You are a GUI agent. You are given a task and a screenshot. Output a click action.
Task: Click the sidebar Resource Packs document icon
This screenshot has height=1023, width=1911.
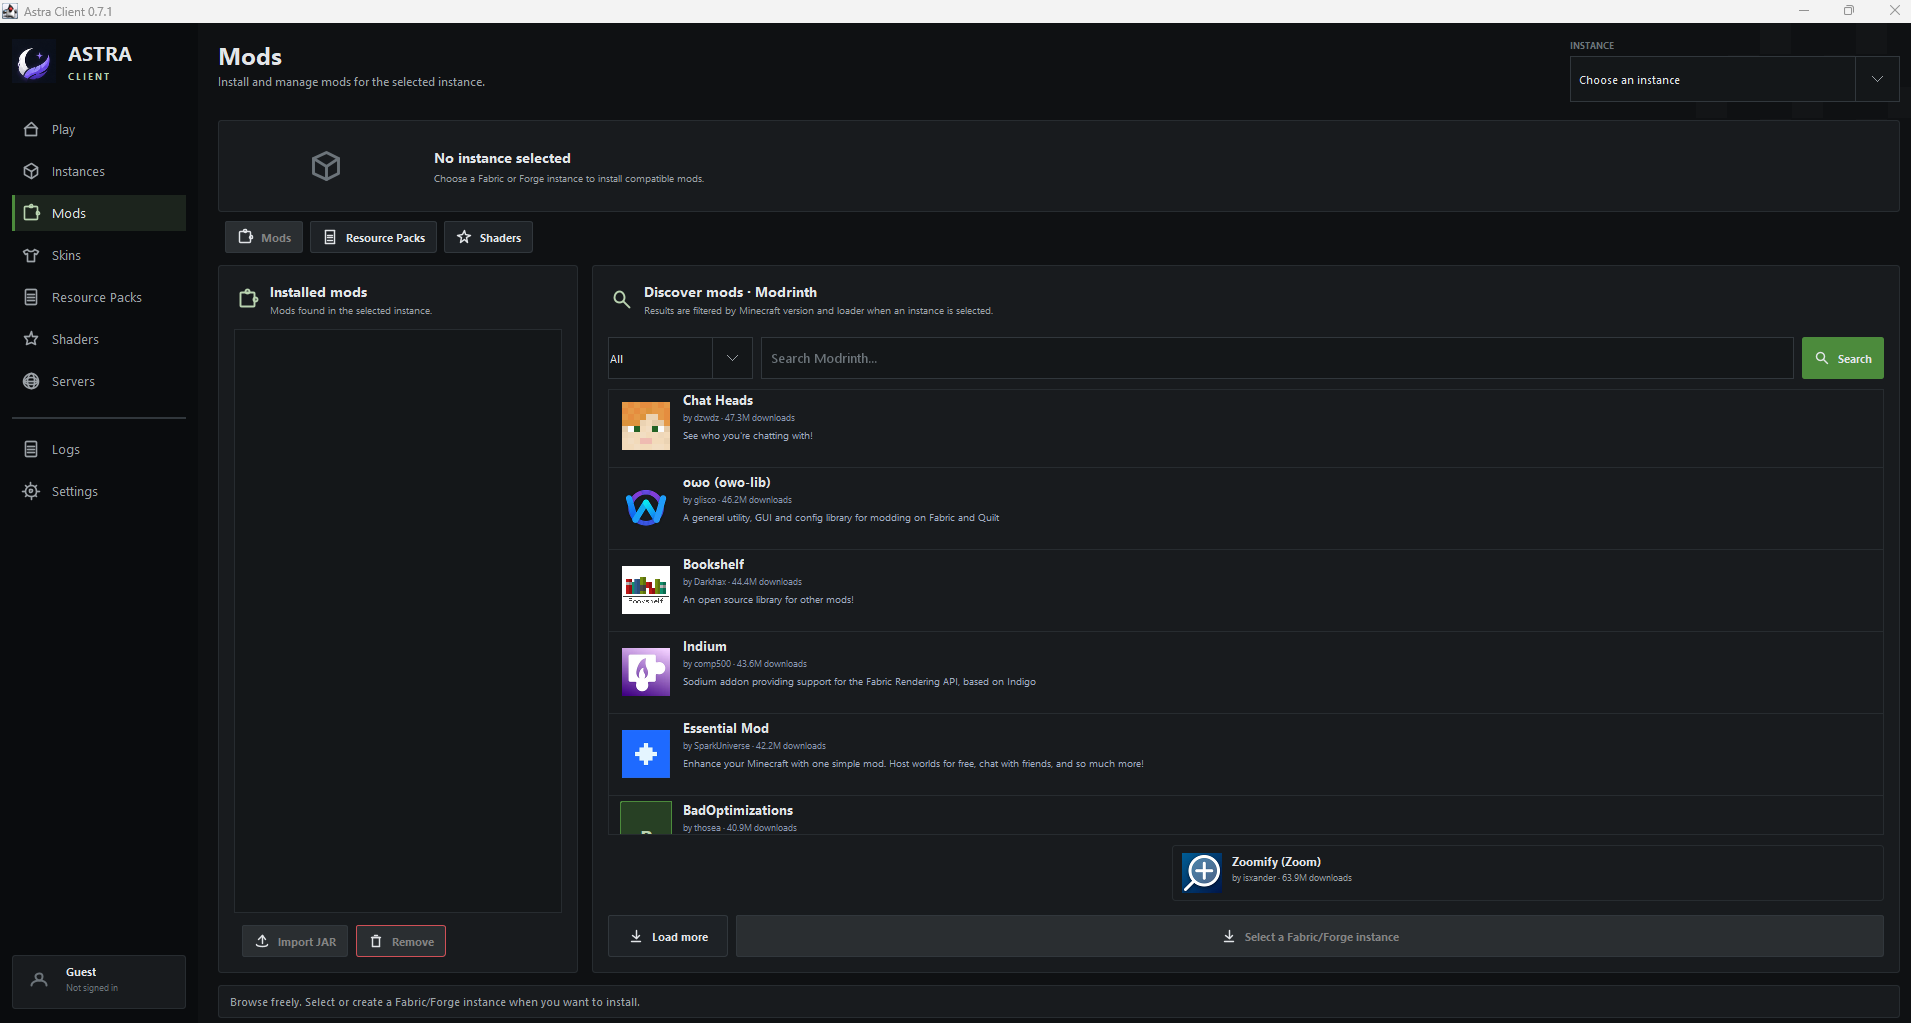point(31,297)
